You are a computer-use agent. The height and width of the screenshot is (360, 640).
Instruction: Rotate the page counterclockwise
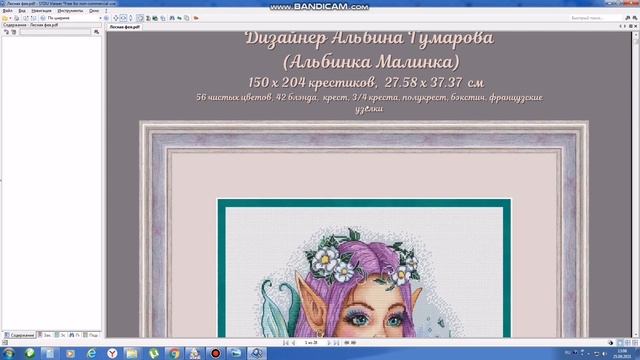click(x=25, y=18)
